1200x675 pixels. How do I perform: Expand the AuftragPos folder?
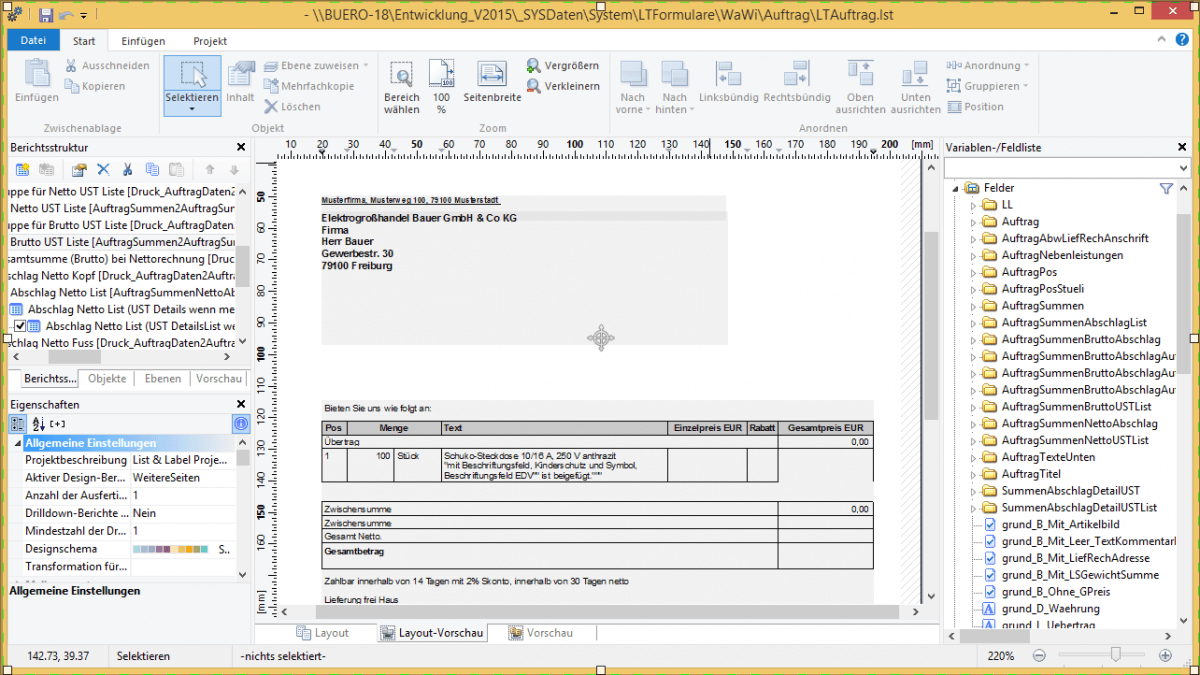pyautogui.click(x=972, y=272)
